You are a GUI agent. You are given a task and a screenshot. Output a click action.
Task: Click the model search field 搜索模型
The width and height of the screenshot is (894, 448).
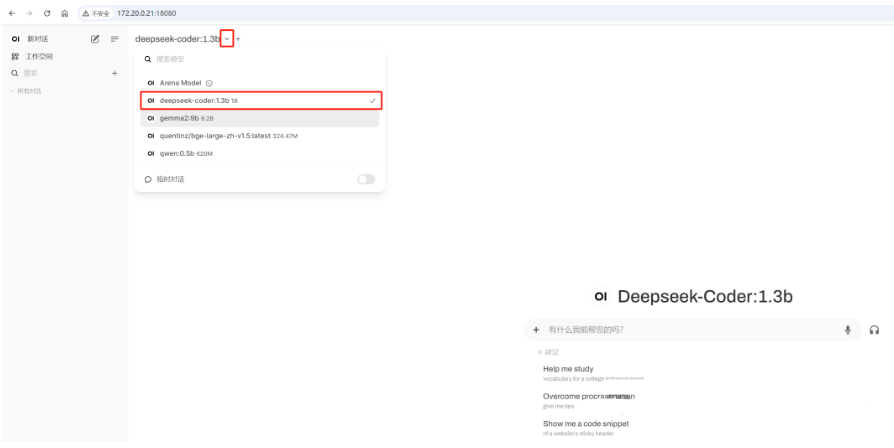[260, 59]
